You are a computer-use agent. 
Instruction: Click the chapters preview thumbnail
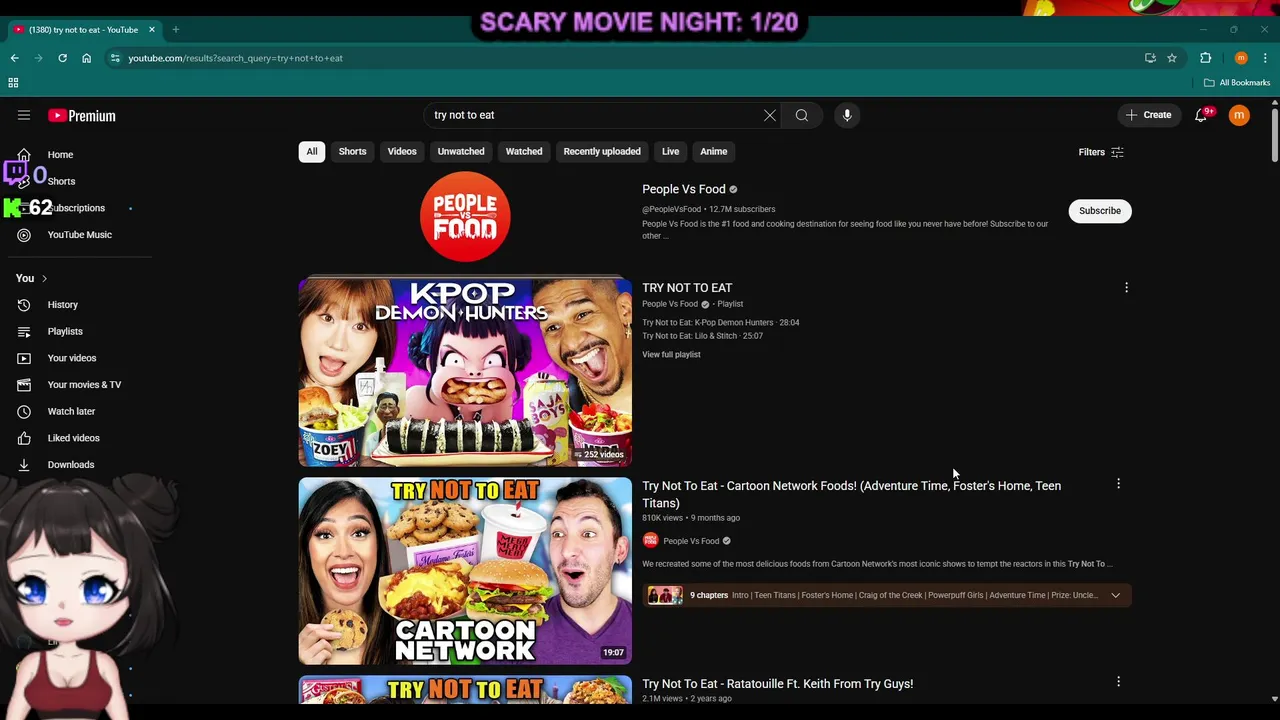[x=665, y=595]
